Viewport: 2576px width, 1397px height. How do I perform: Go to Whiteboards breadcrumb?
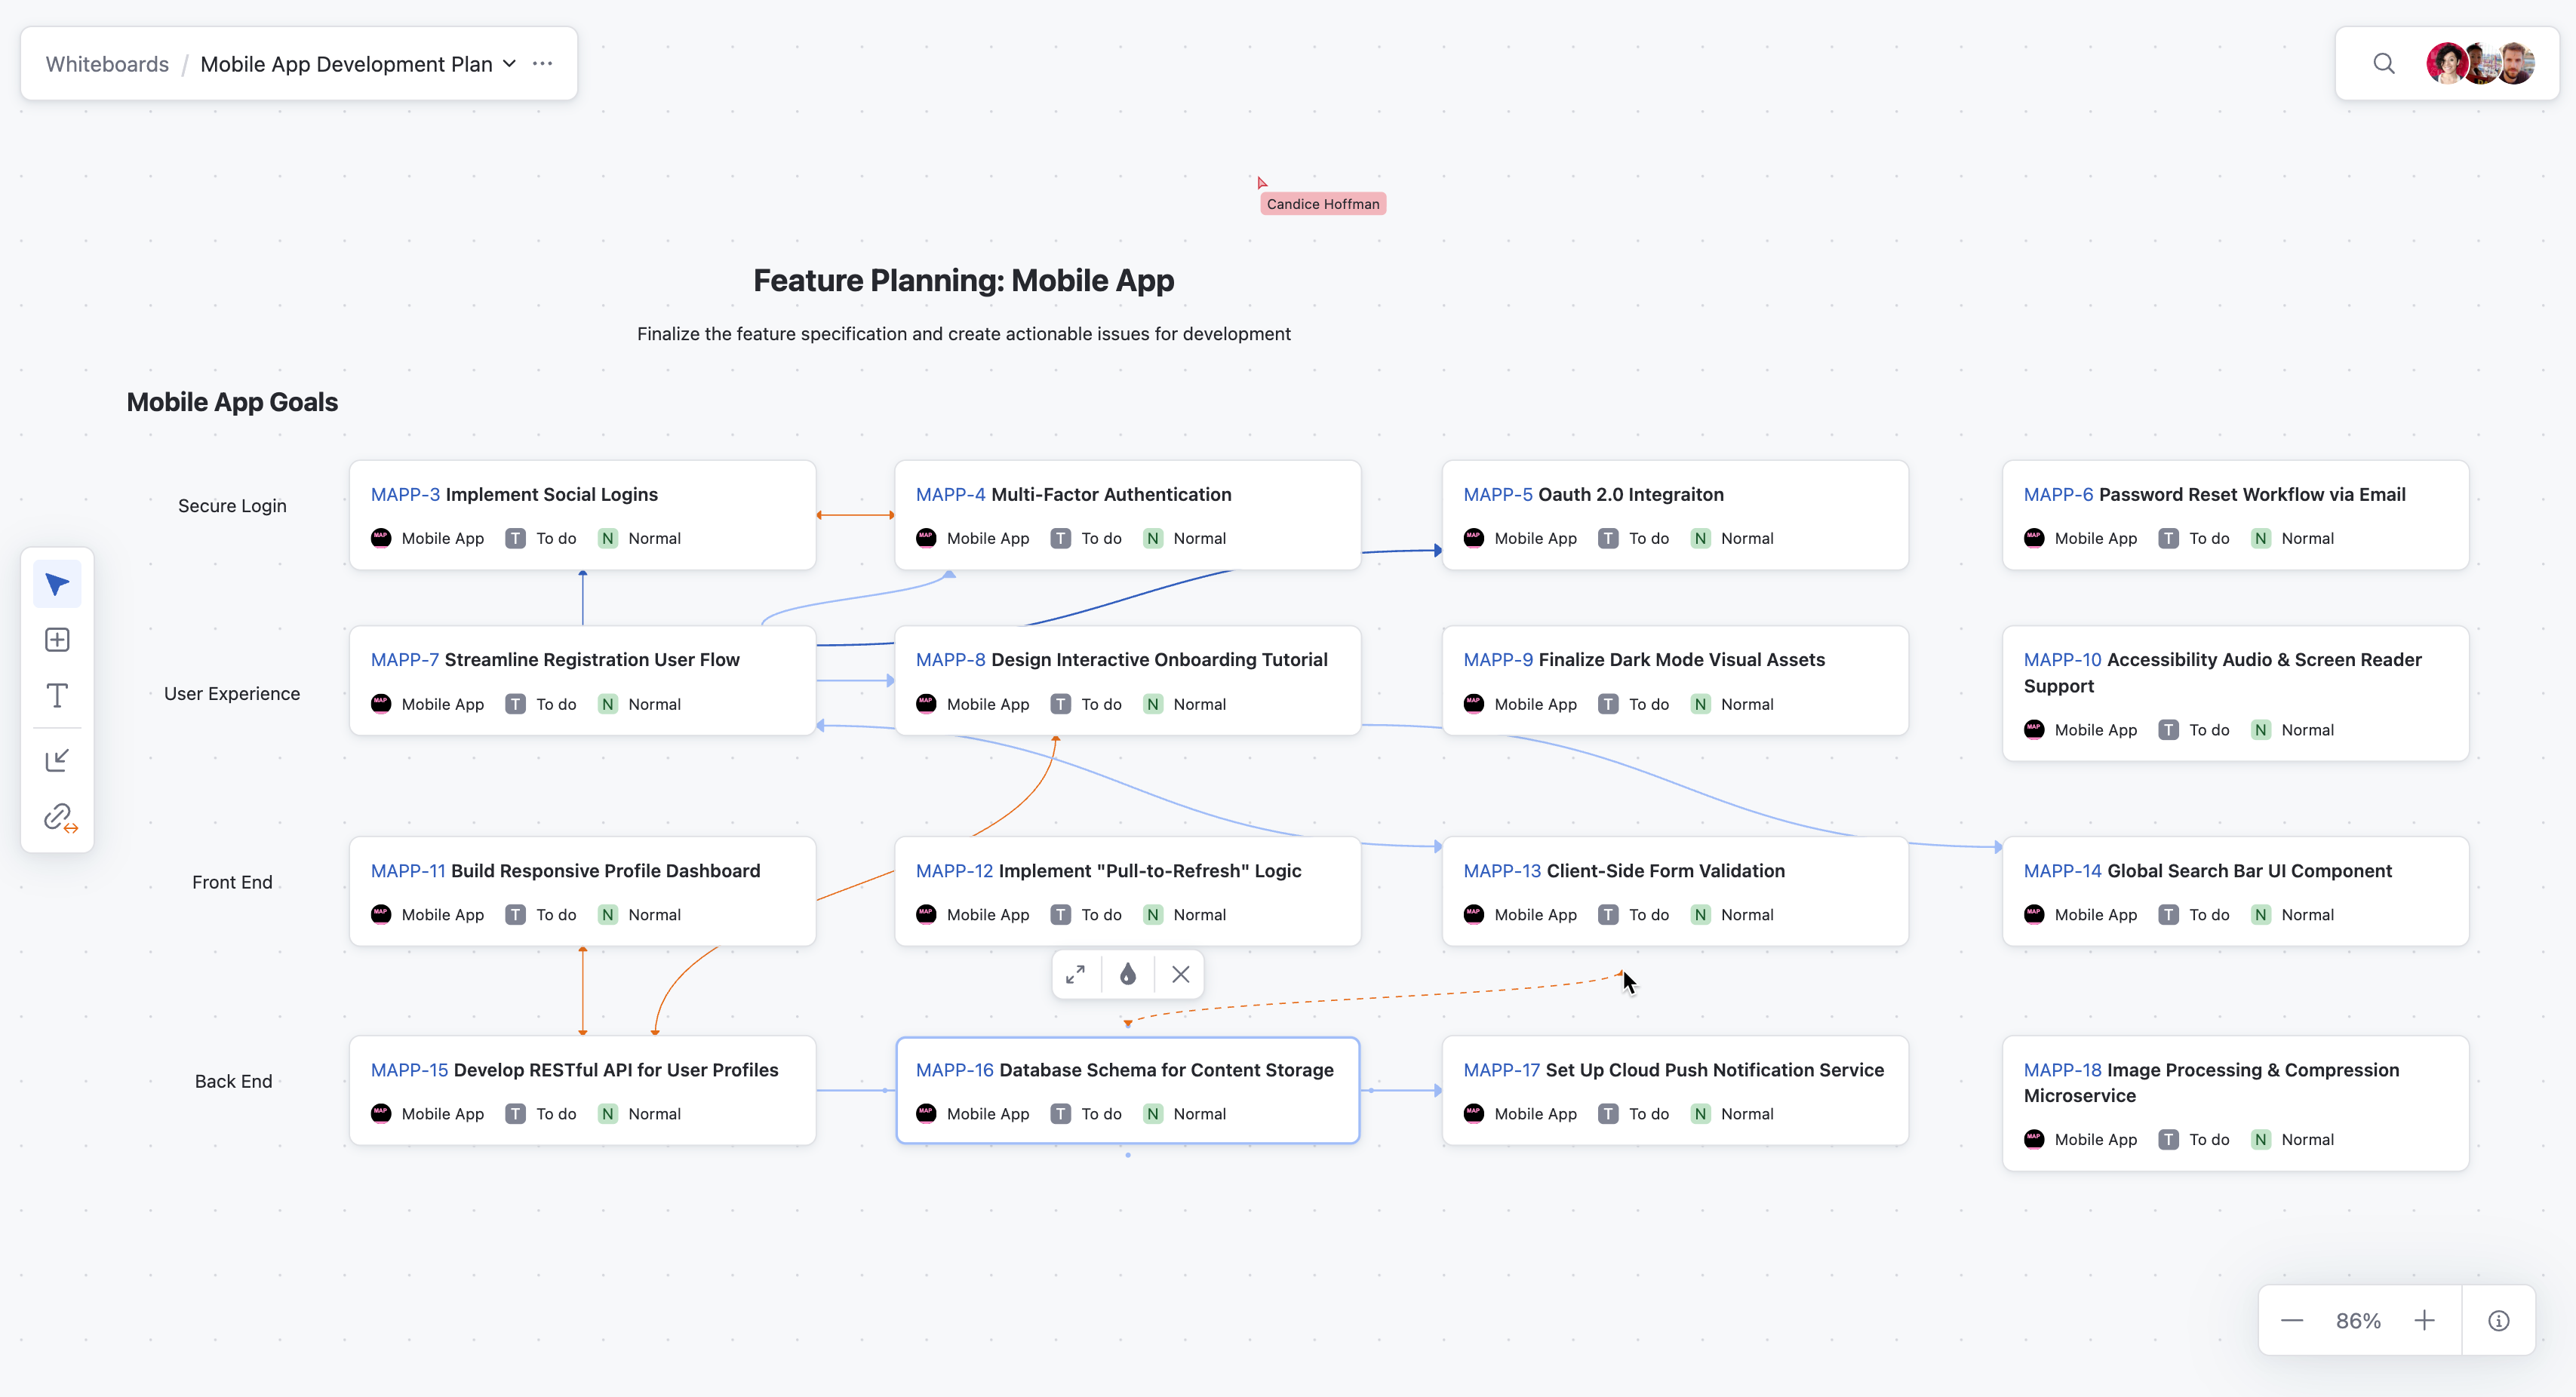[x=107, y=64]
